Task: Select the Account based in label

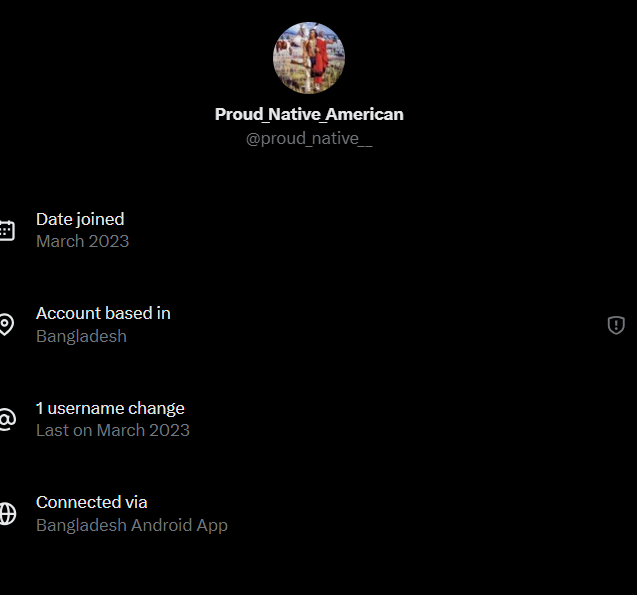Action: pos(103,313)
